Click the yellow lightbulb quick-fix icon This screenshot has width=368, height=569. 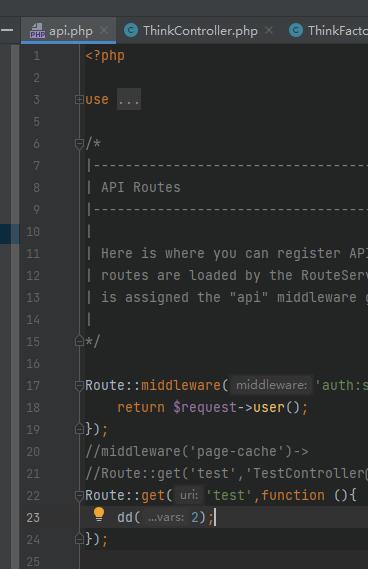click(x=99, y=514)
